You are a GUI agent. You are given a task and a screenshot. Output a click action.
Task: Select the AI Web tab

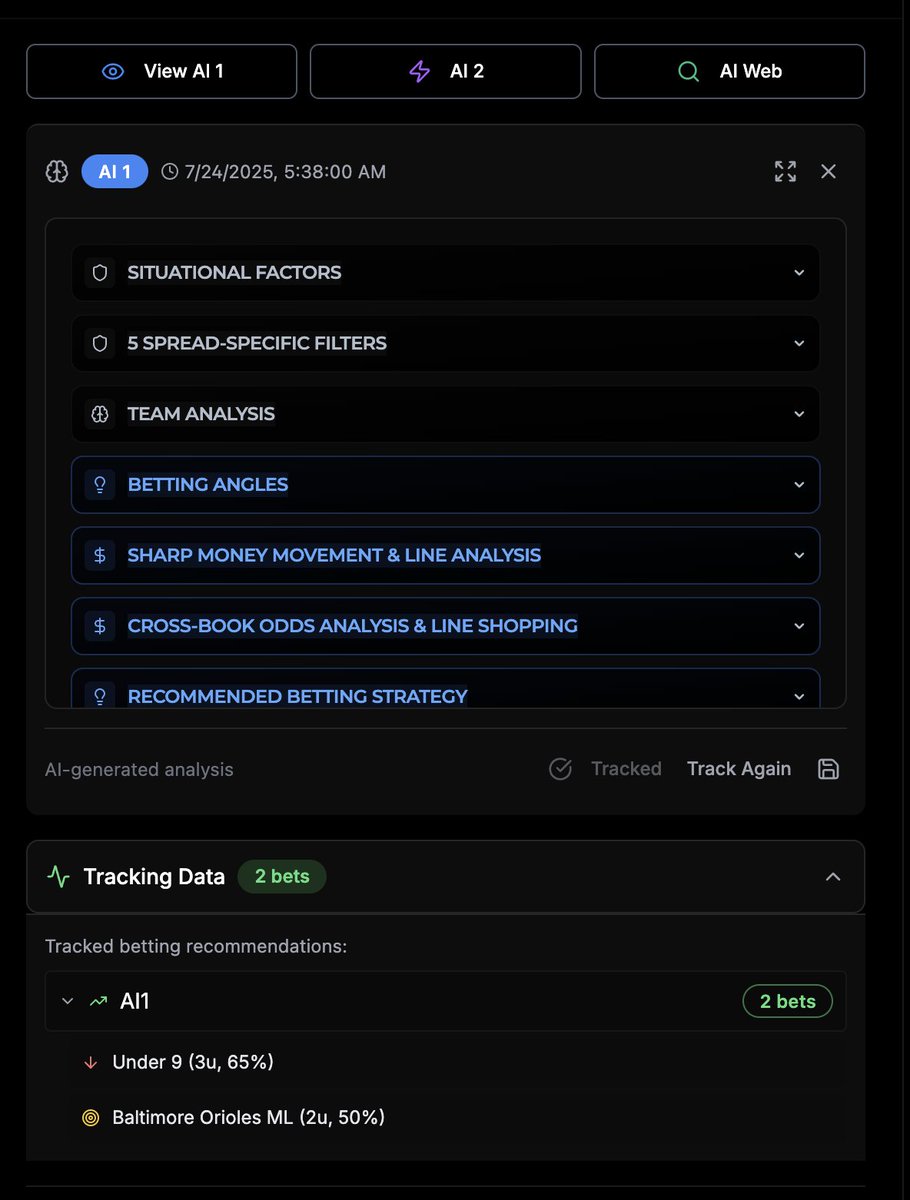729,71
